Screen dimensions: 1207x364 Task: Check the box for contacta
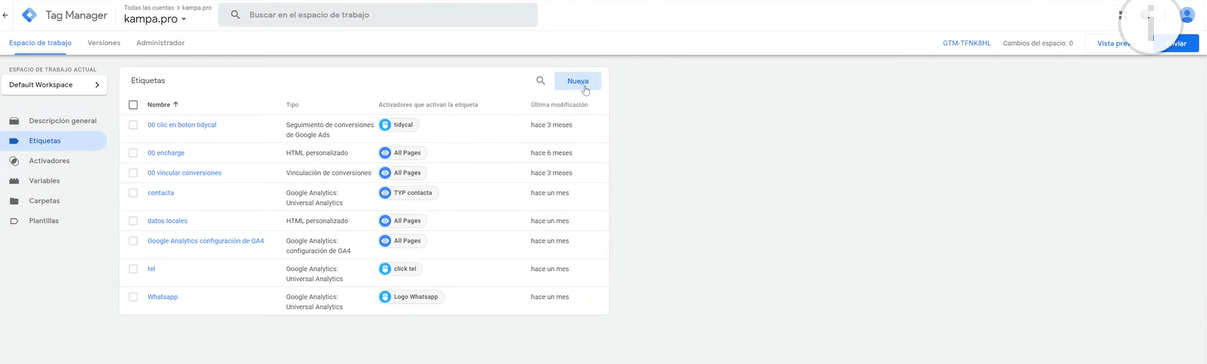133,192
